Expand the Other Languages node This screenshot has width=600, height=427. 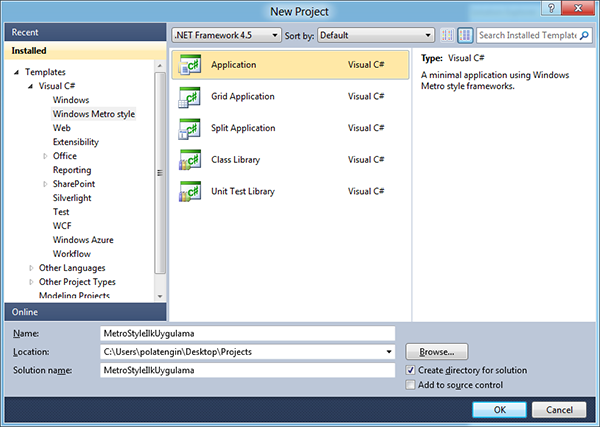pos(31,268)
